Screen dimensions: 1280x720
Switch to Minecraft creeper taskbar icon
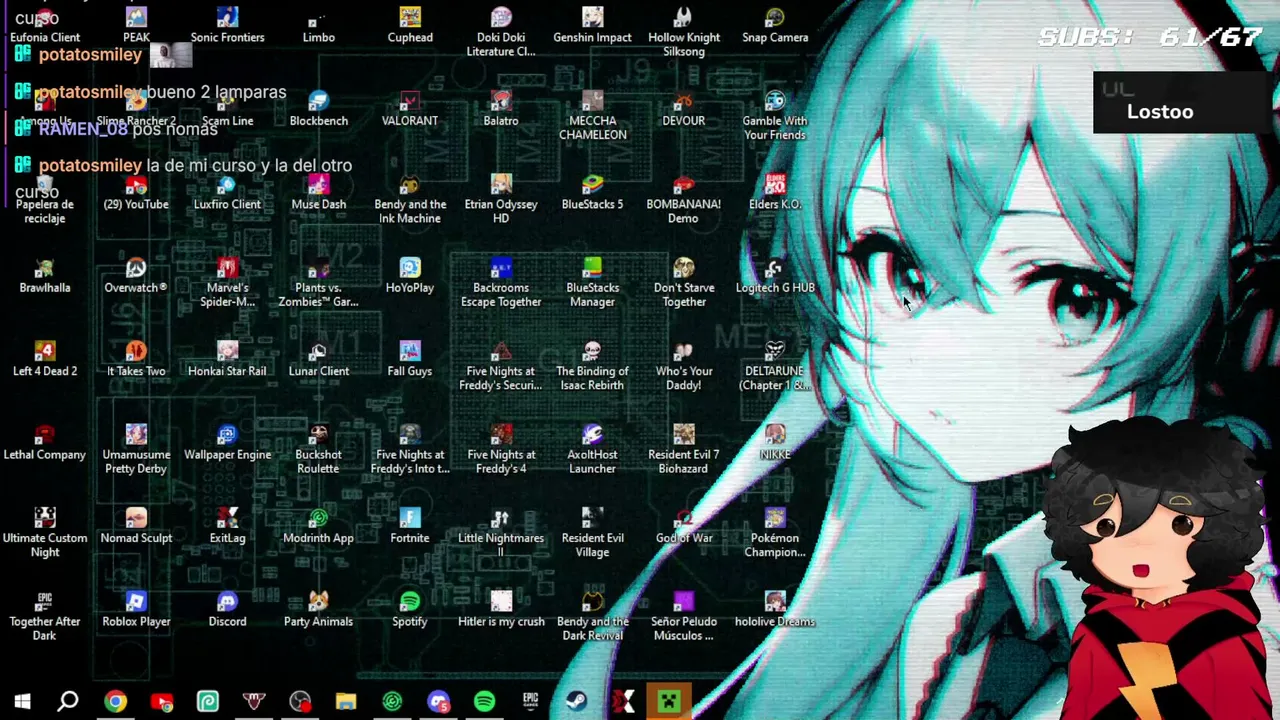[x=668, y=701]
